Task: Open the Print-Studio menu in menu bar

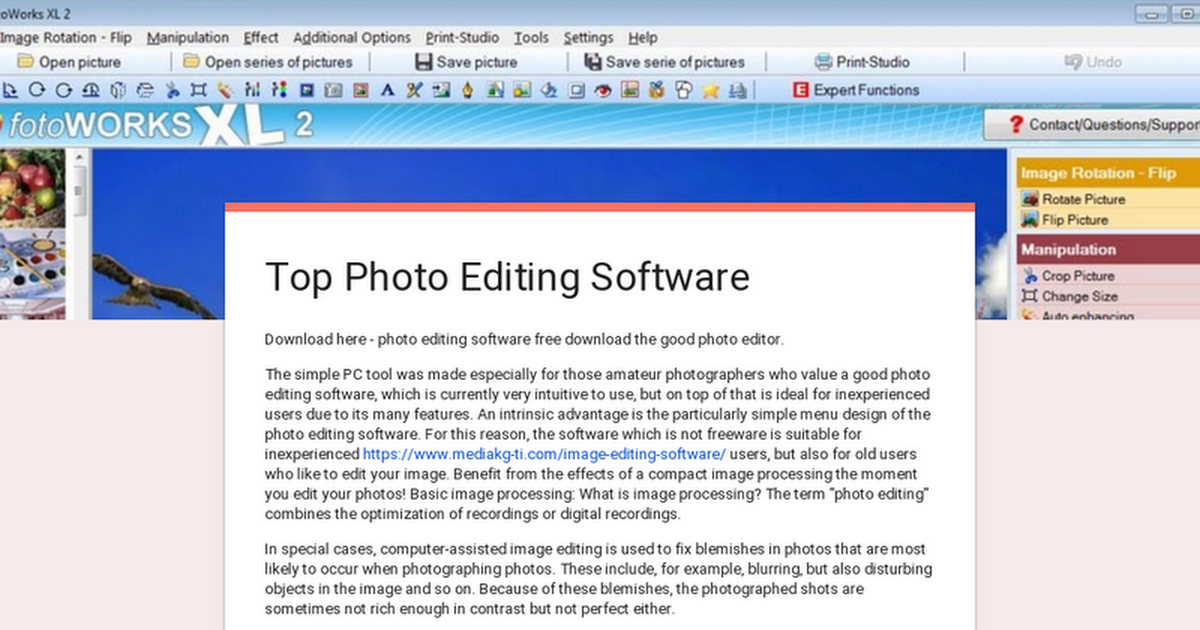Action: tap(462, 38)
